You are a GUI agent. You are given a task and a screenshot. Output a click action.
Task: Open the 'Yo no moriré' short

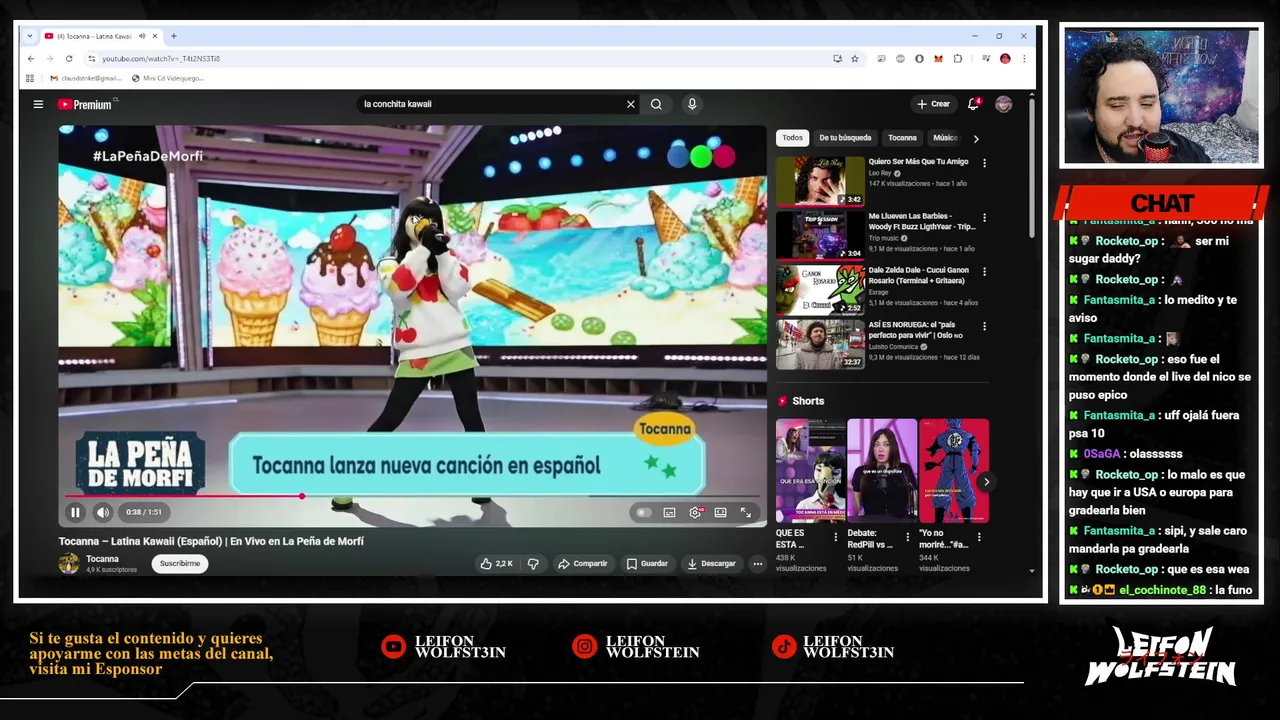(x=954, y=471)
